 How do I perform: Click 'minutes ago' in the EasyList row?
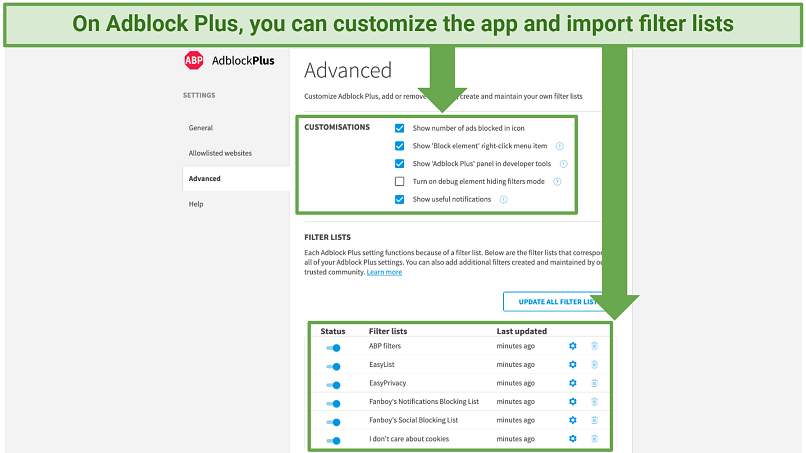tap(516, 365)
